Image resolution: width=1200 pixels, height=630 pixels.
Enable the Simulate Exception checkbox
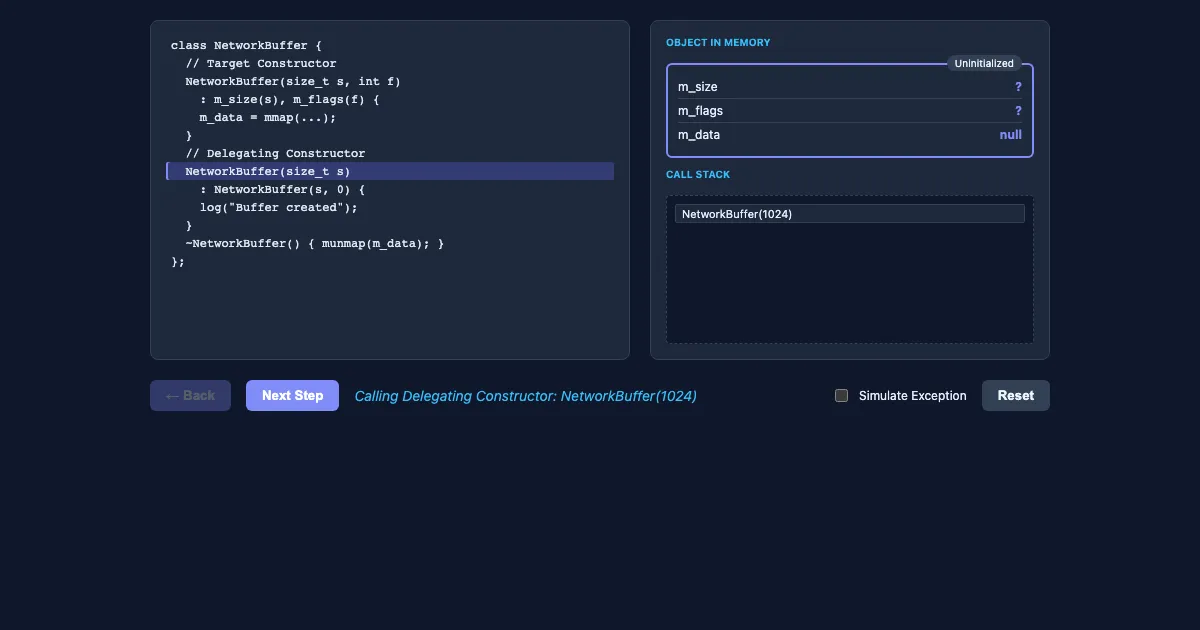[x=841, y=396]
